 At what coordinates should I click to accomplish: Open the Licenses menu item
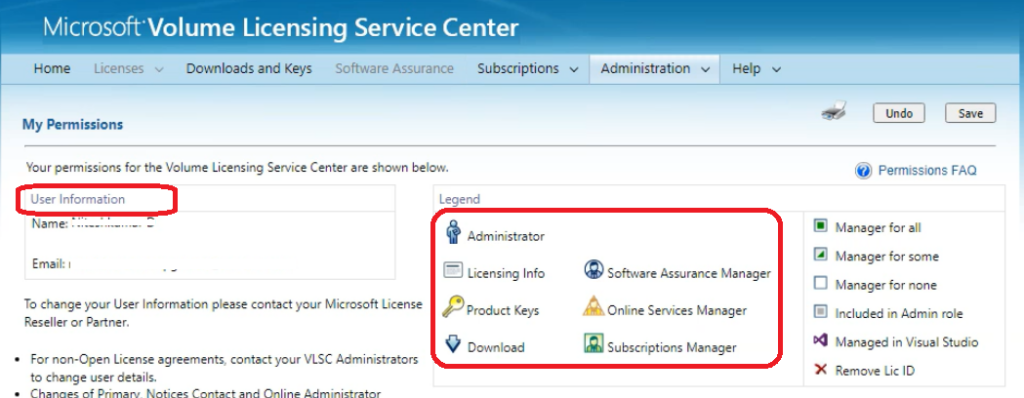pos(119,69)
